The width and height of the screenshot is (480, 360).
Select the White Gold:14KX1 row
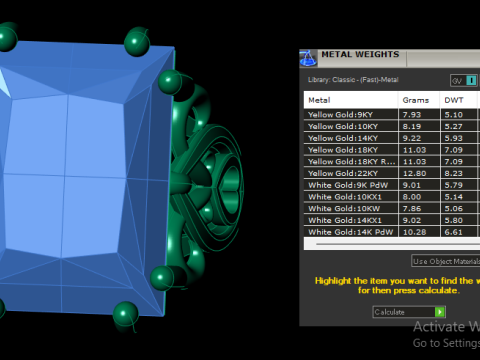click(392, 220)
